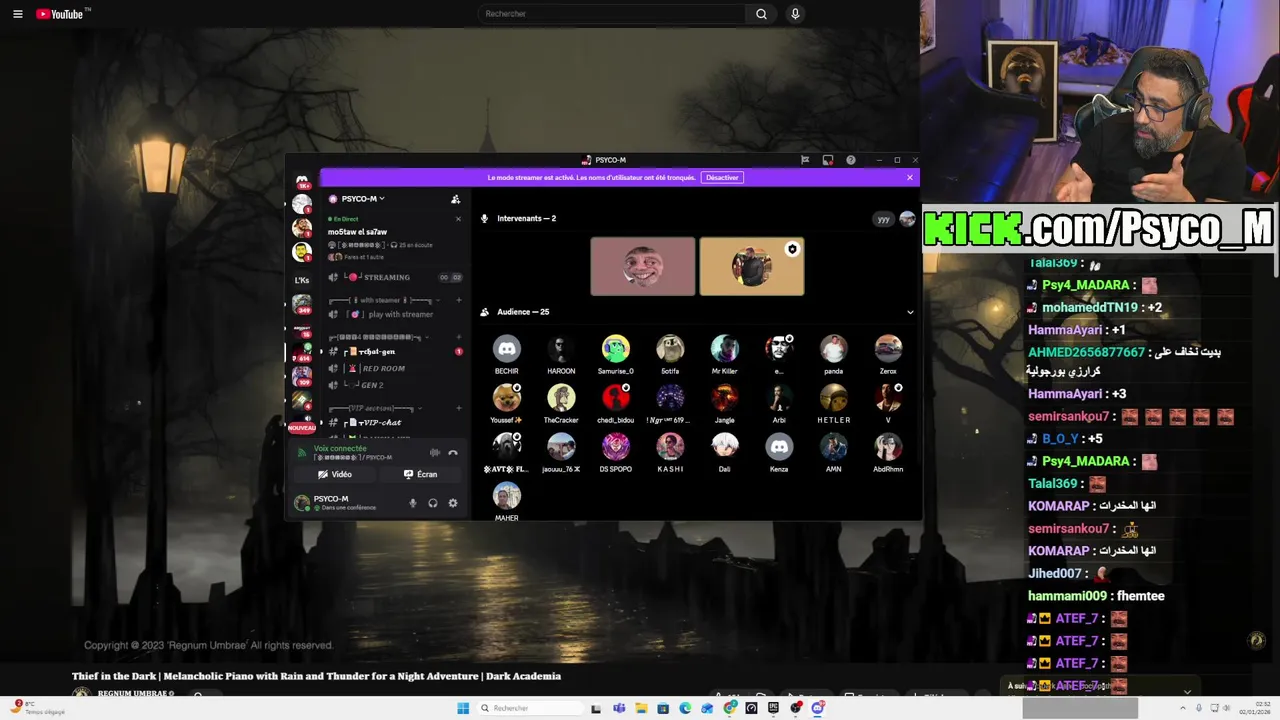The height and width of the screenshot is (720, 1280).
Task: Open the VIP-chat text channel
Action: [395, 422]
